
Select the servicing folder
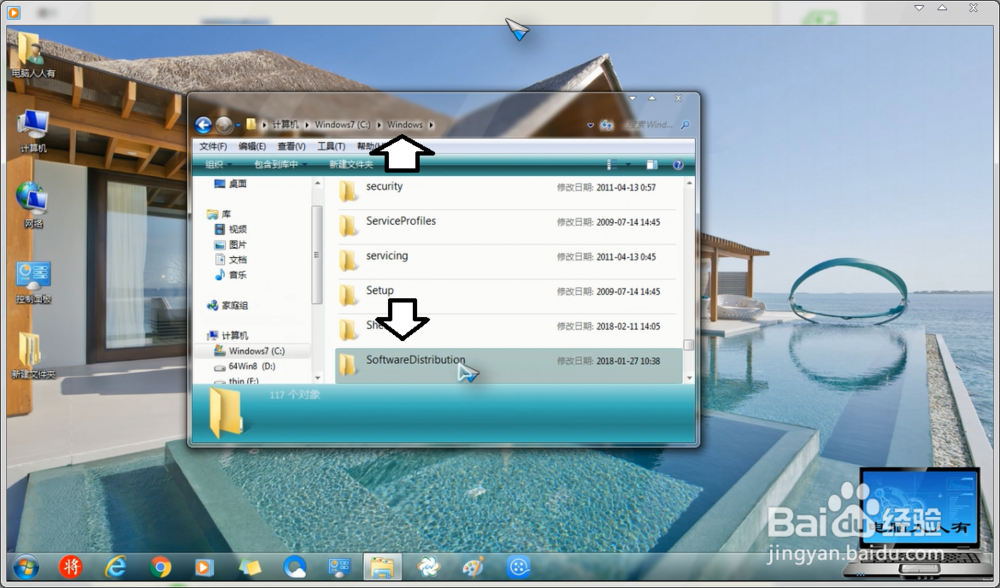(x=506, y=260)
